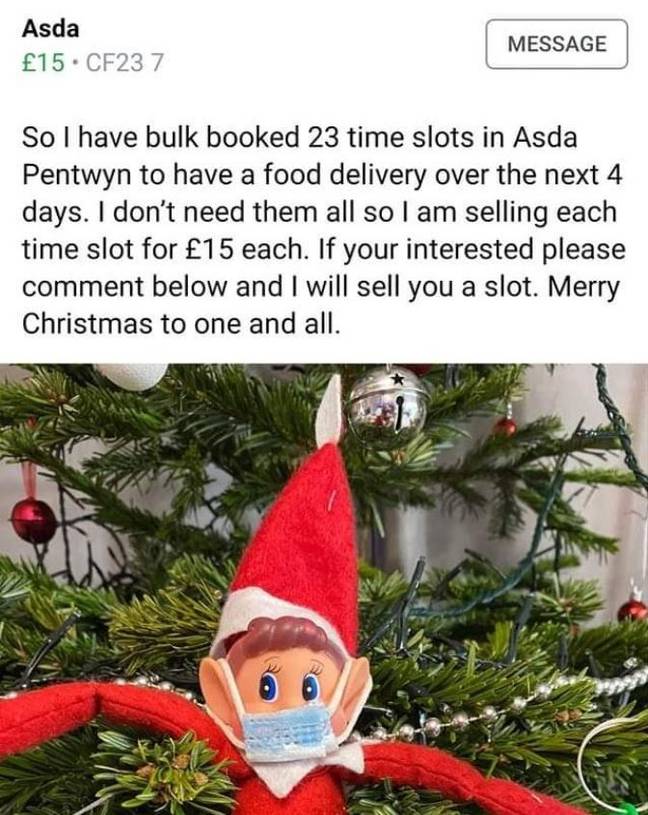Click the white felt tip above elf hat
Image resolution: width=648 pixels, height=815 pixels.
(x=330, y=411)
